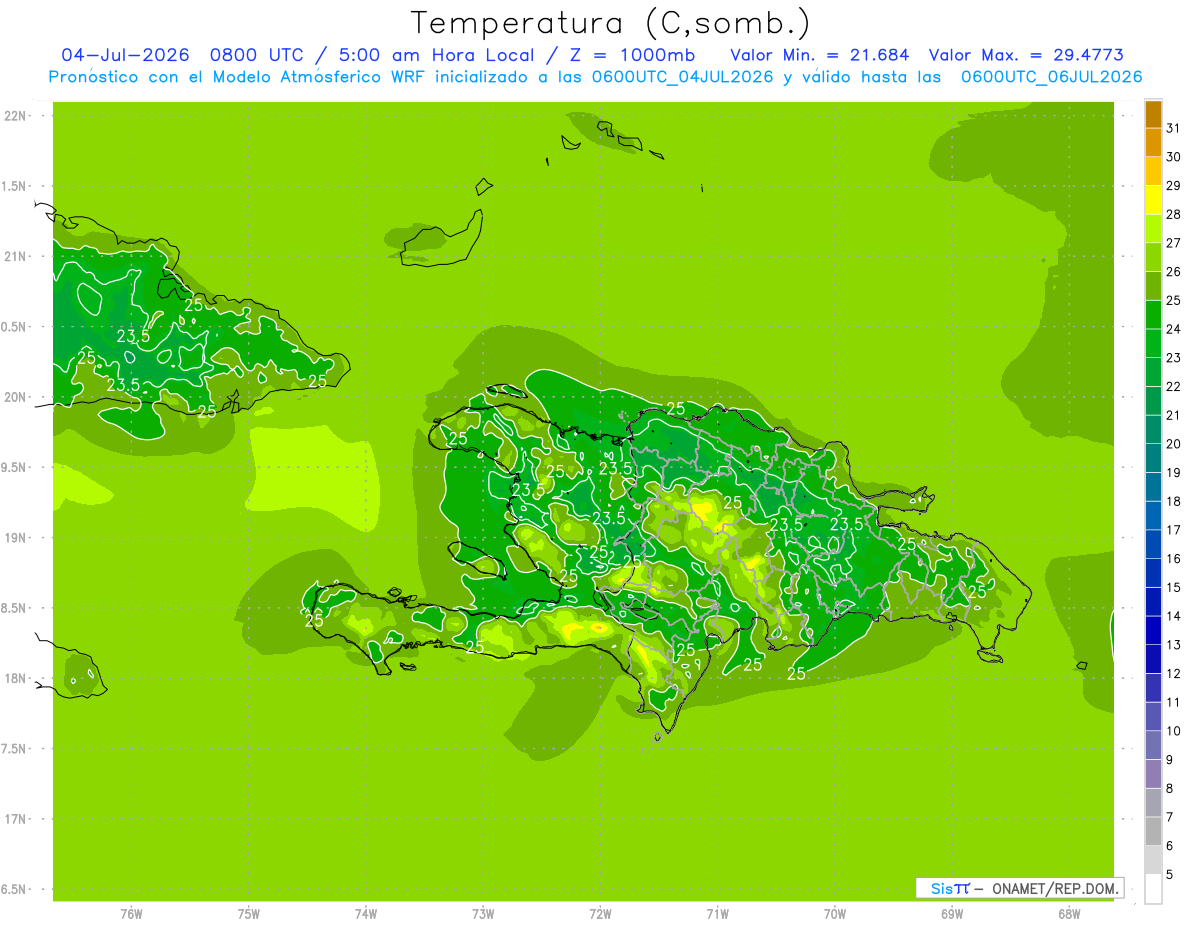
Task: Click the 18N latitude axis label
Action: point(15,678)
